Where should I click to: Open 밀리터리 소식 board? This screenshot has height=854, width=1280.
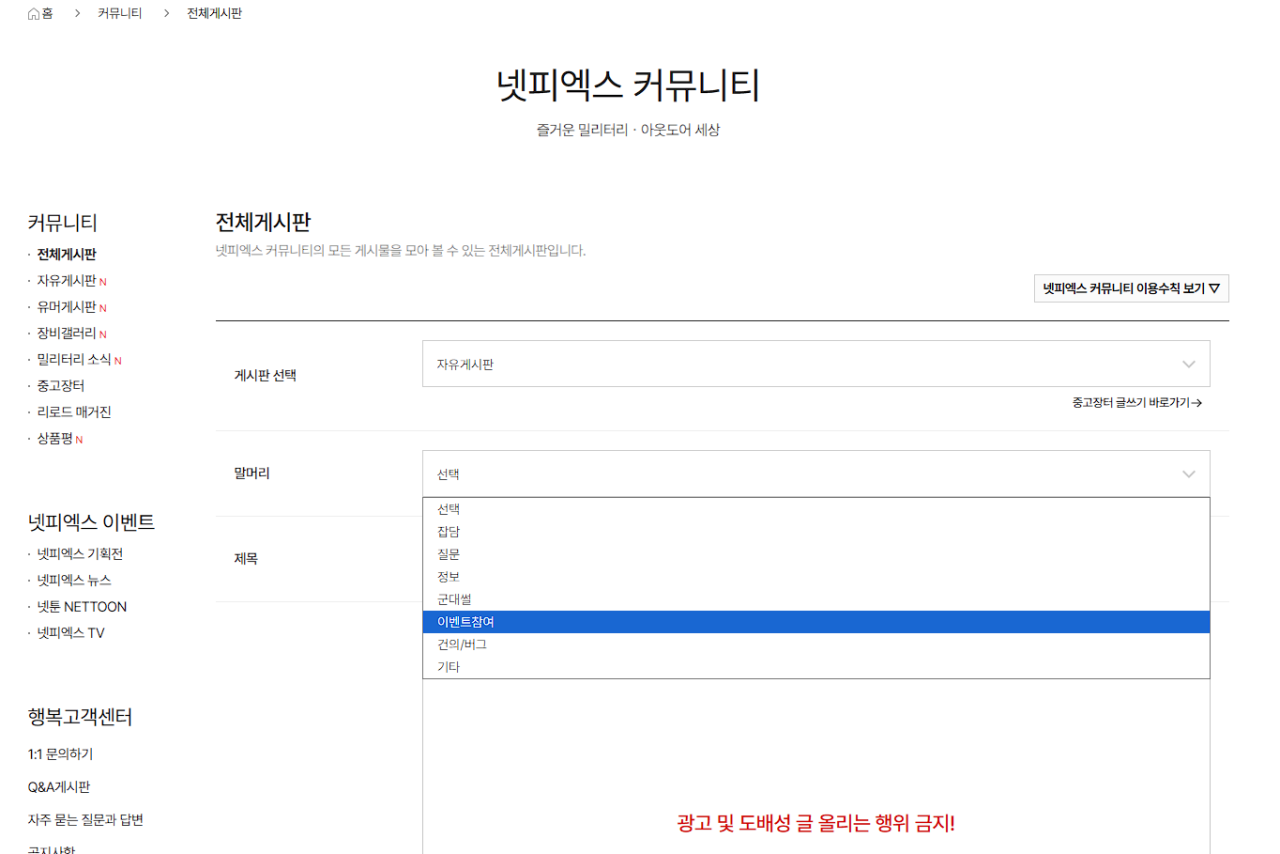click(x=74, y=359)
